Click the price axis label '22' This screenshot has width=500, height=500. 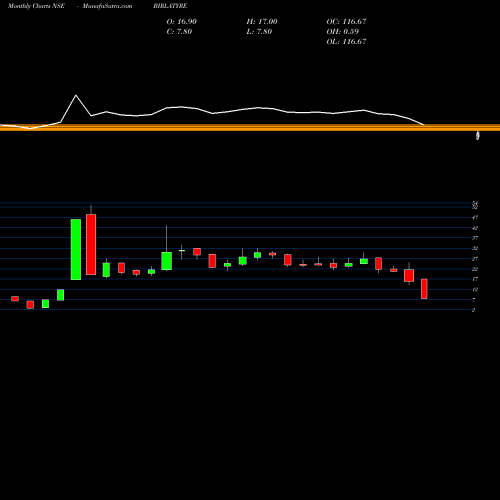(x=475, y=269)
